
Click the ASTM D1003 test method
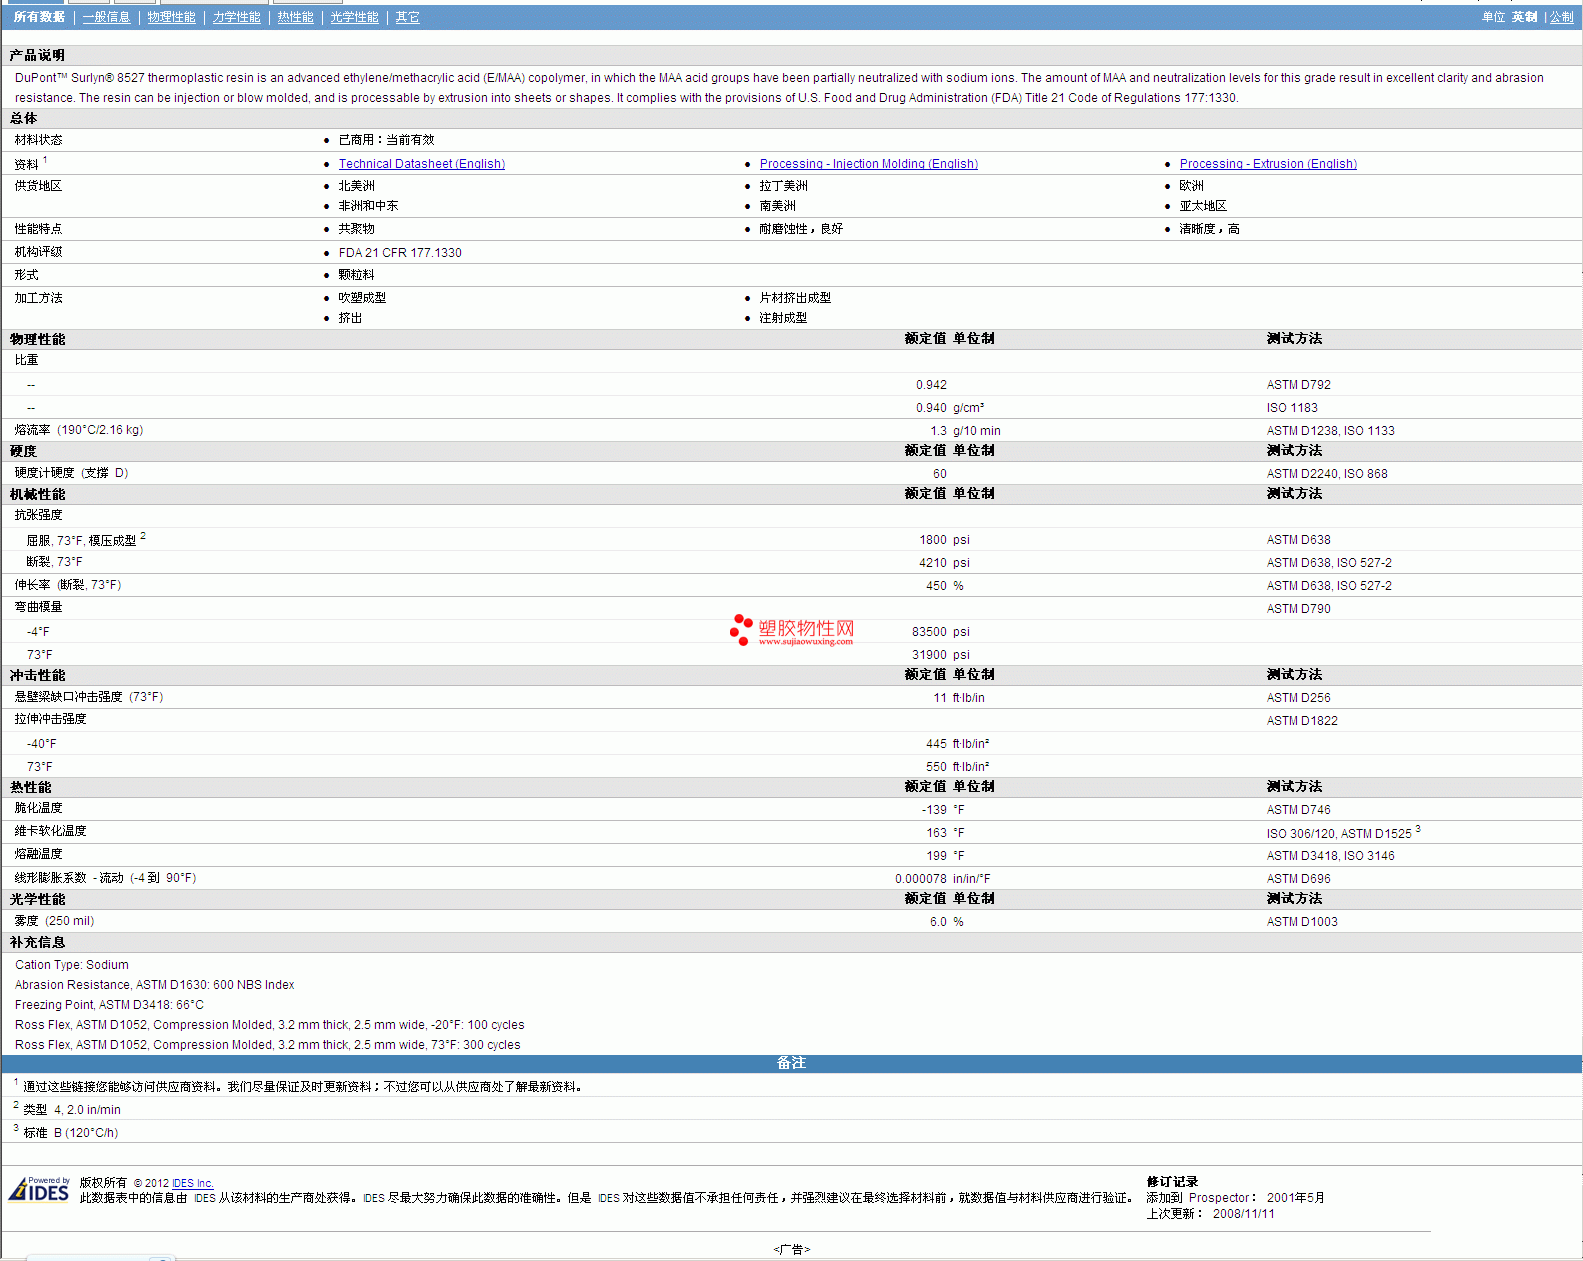1302,922
